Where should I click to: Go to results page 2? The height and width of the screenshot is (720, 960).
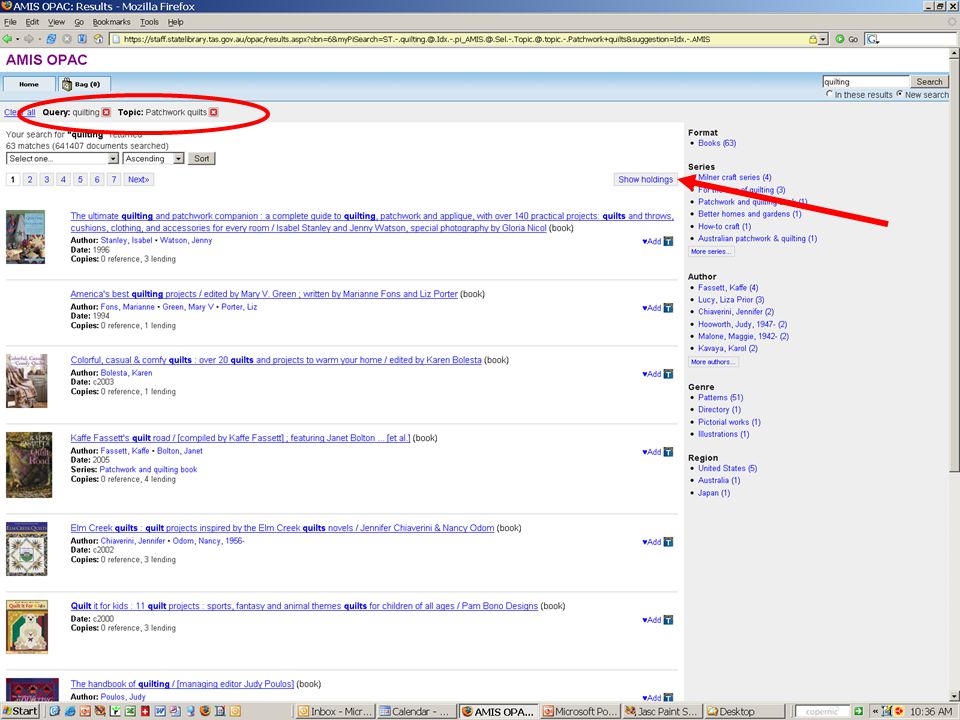point(29,179)
